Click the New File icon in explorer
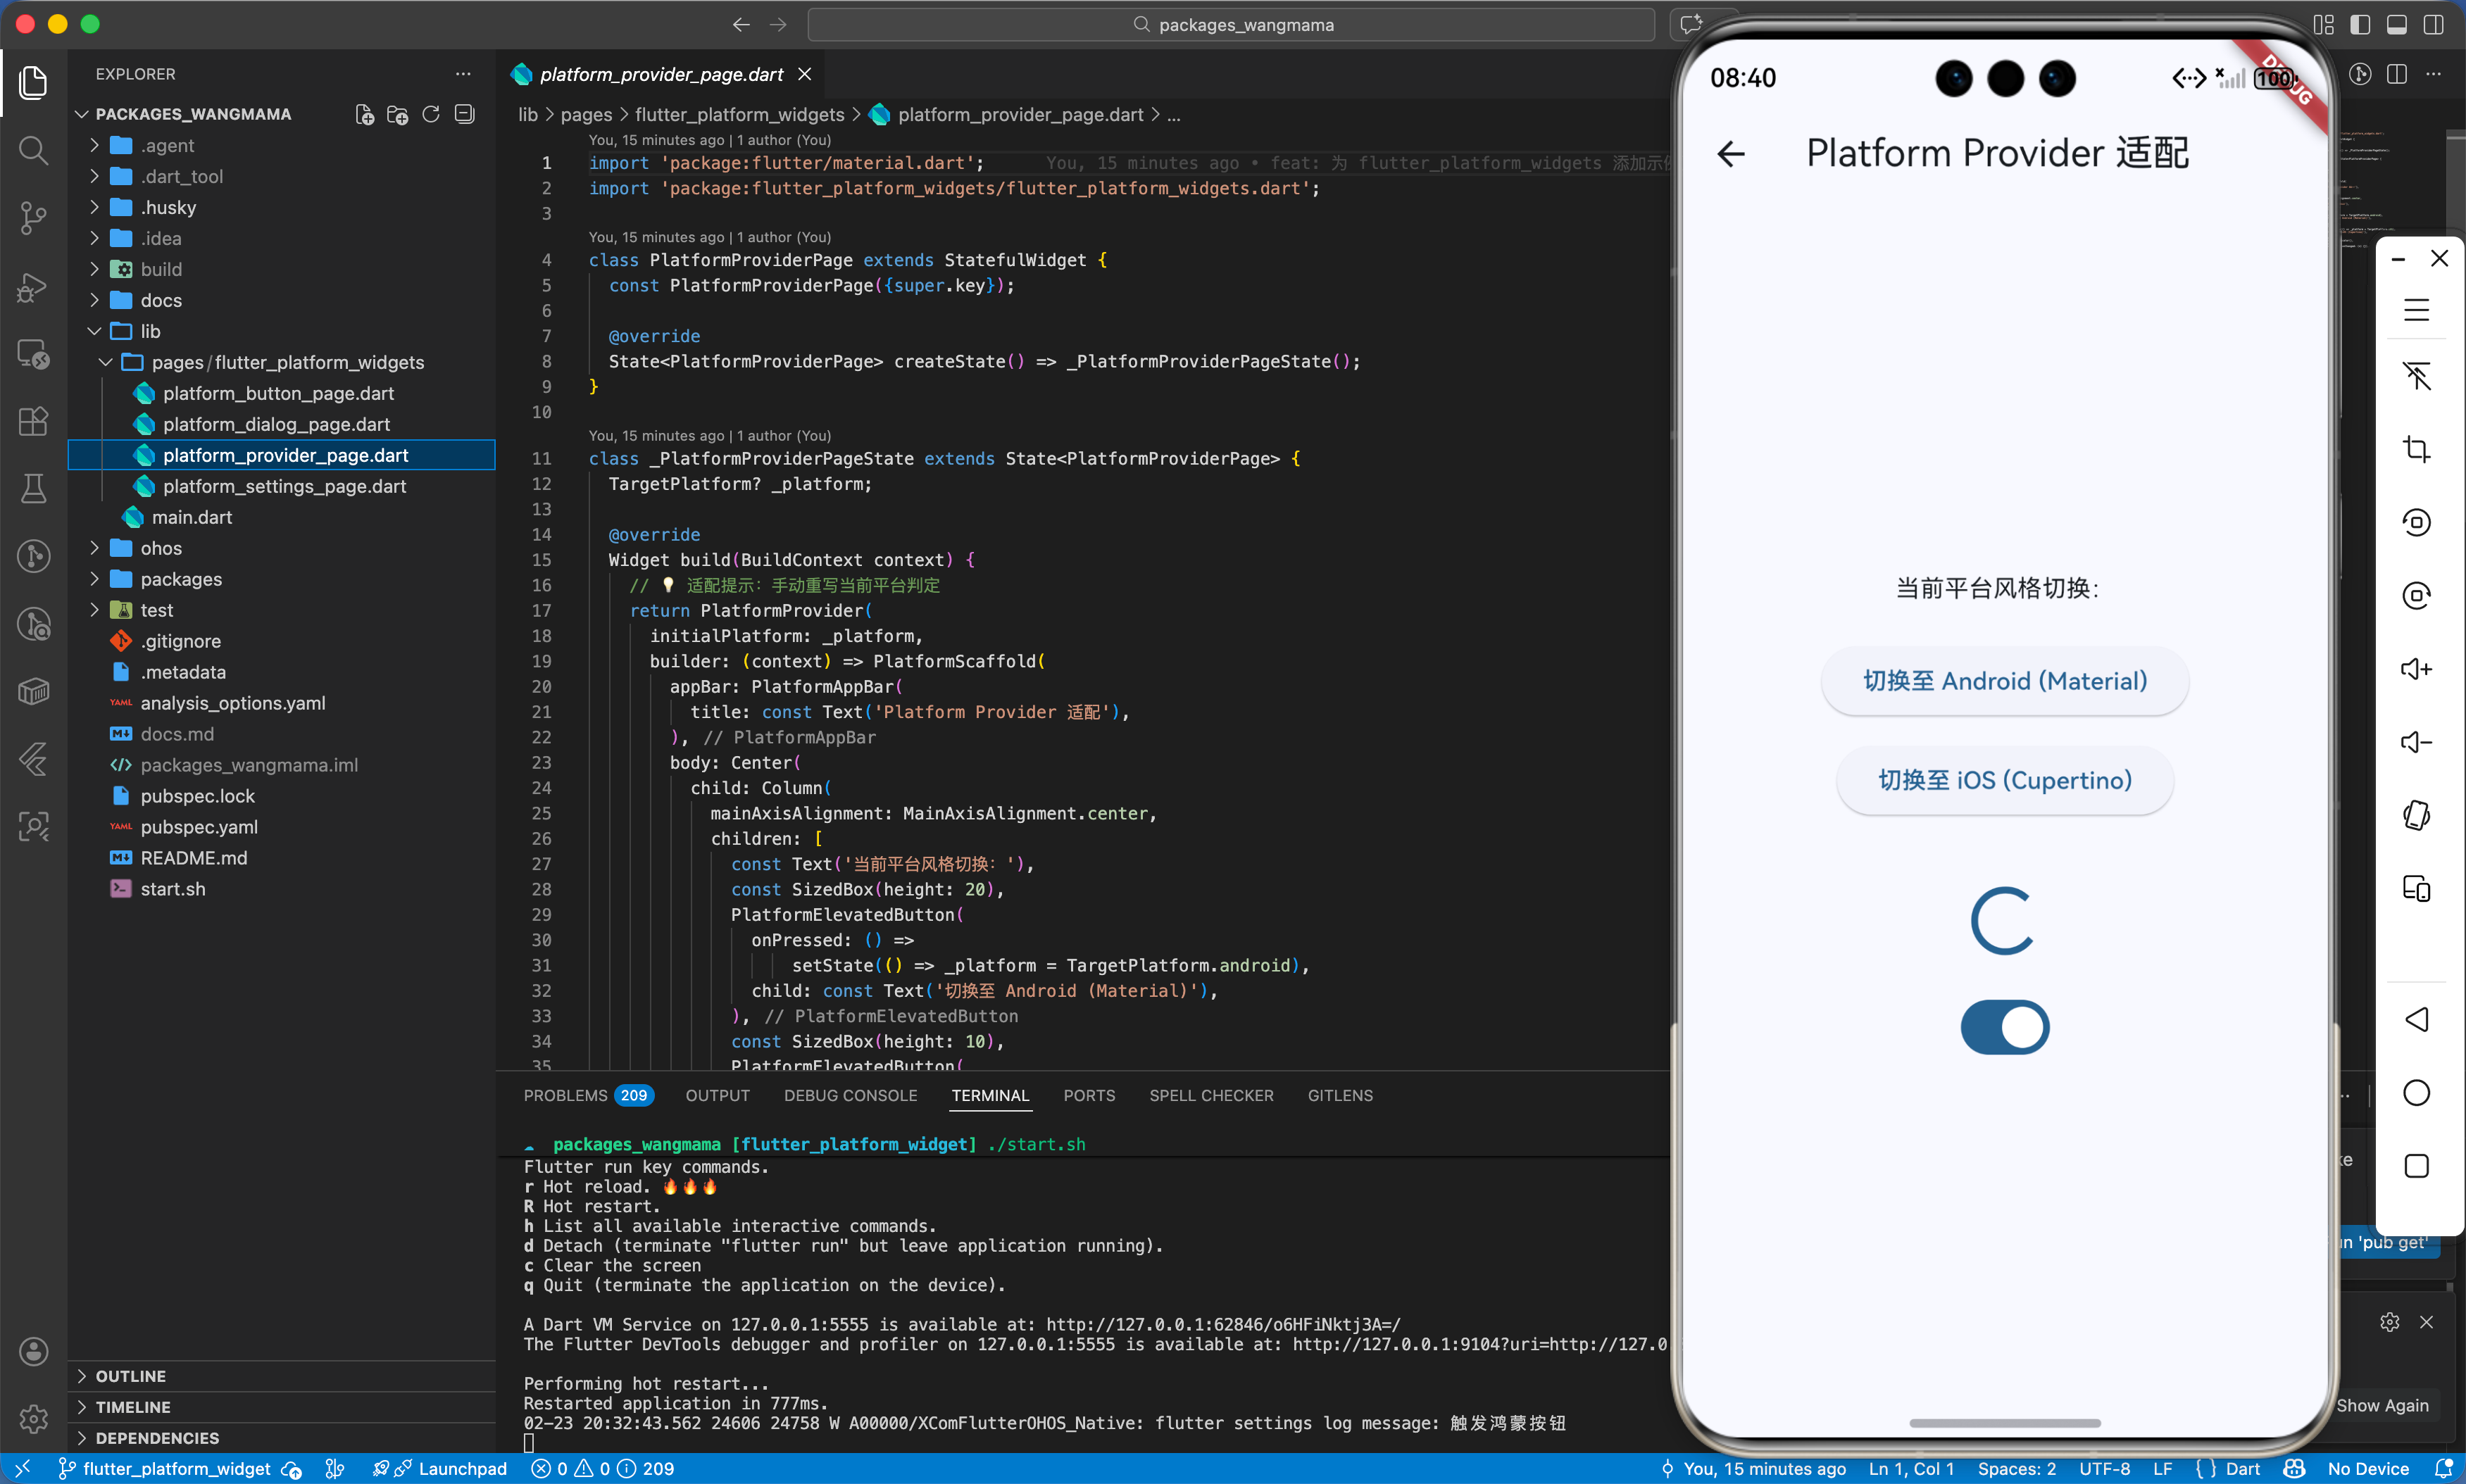 coord(365,115)
